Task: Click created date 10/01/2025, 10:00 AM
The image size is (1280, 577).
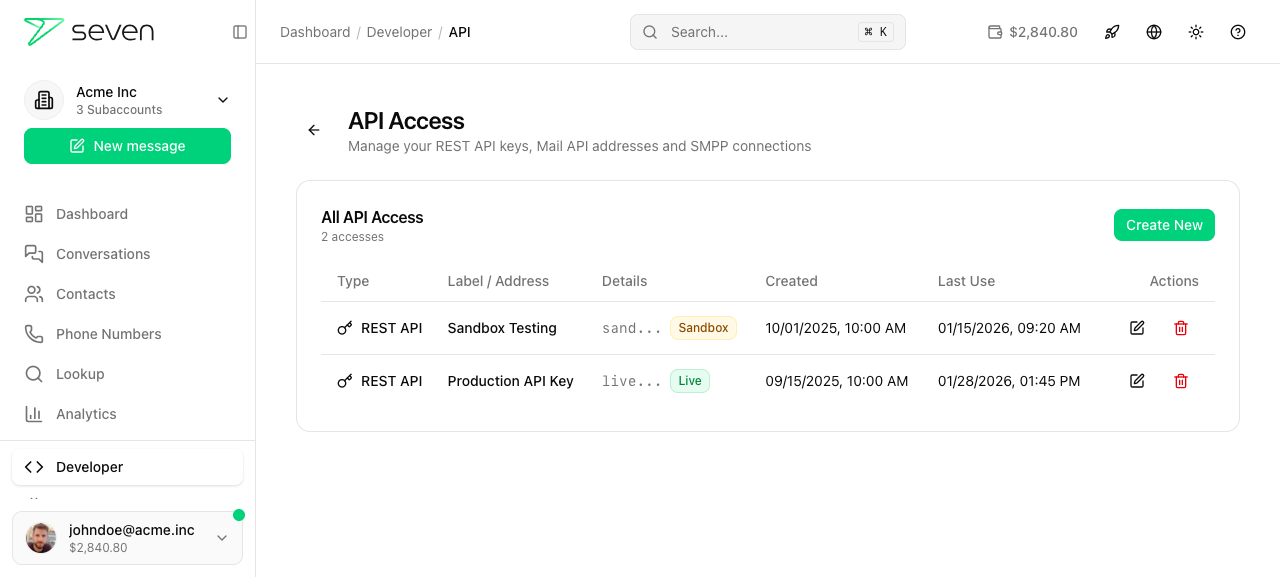Action: [836, 328]
